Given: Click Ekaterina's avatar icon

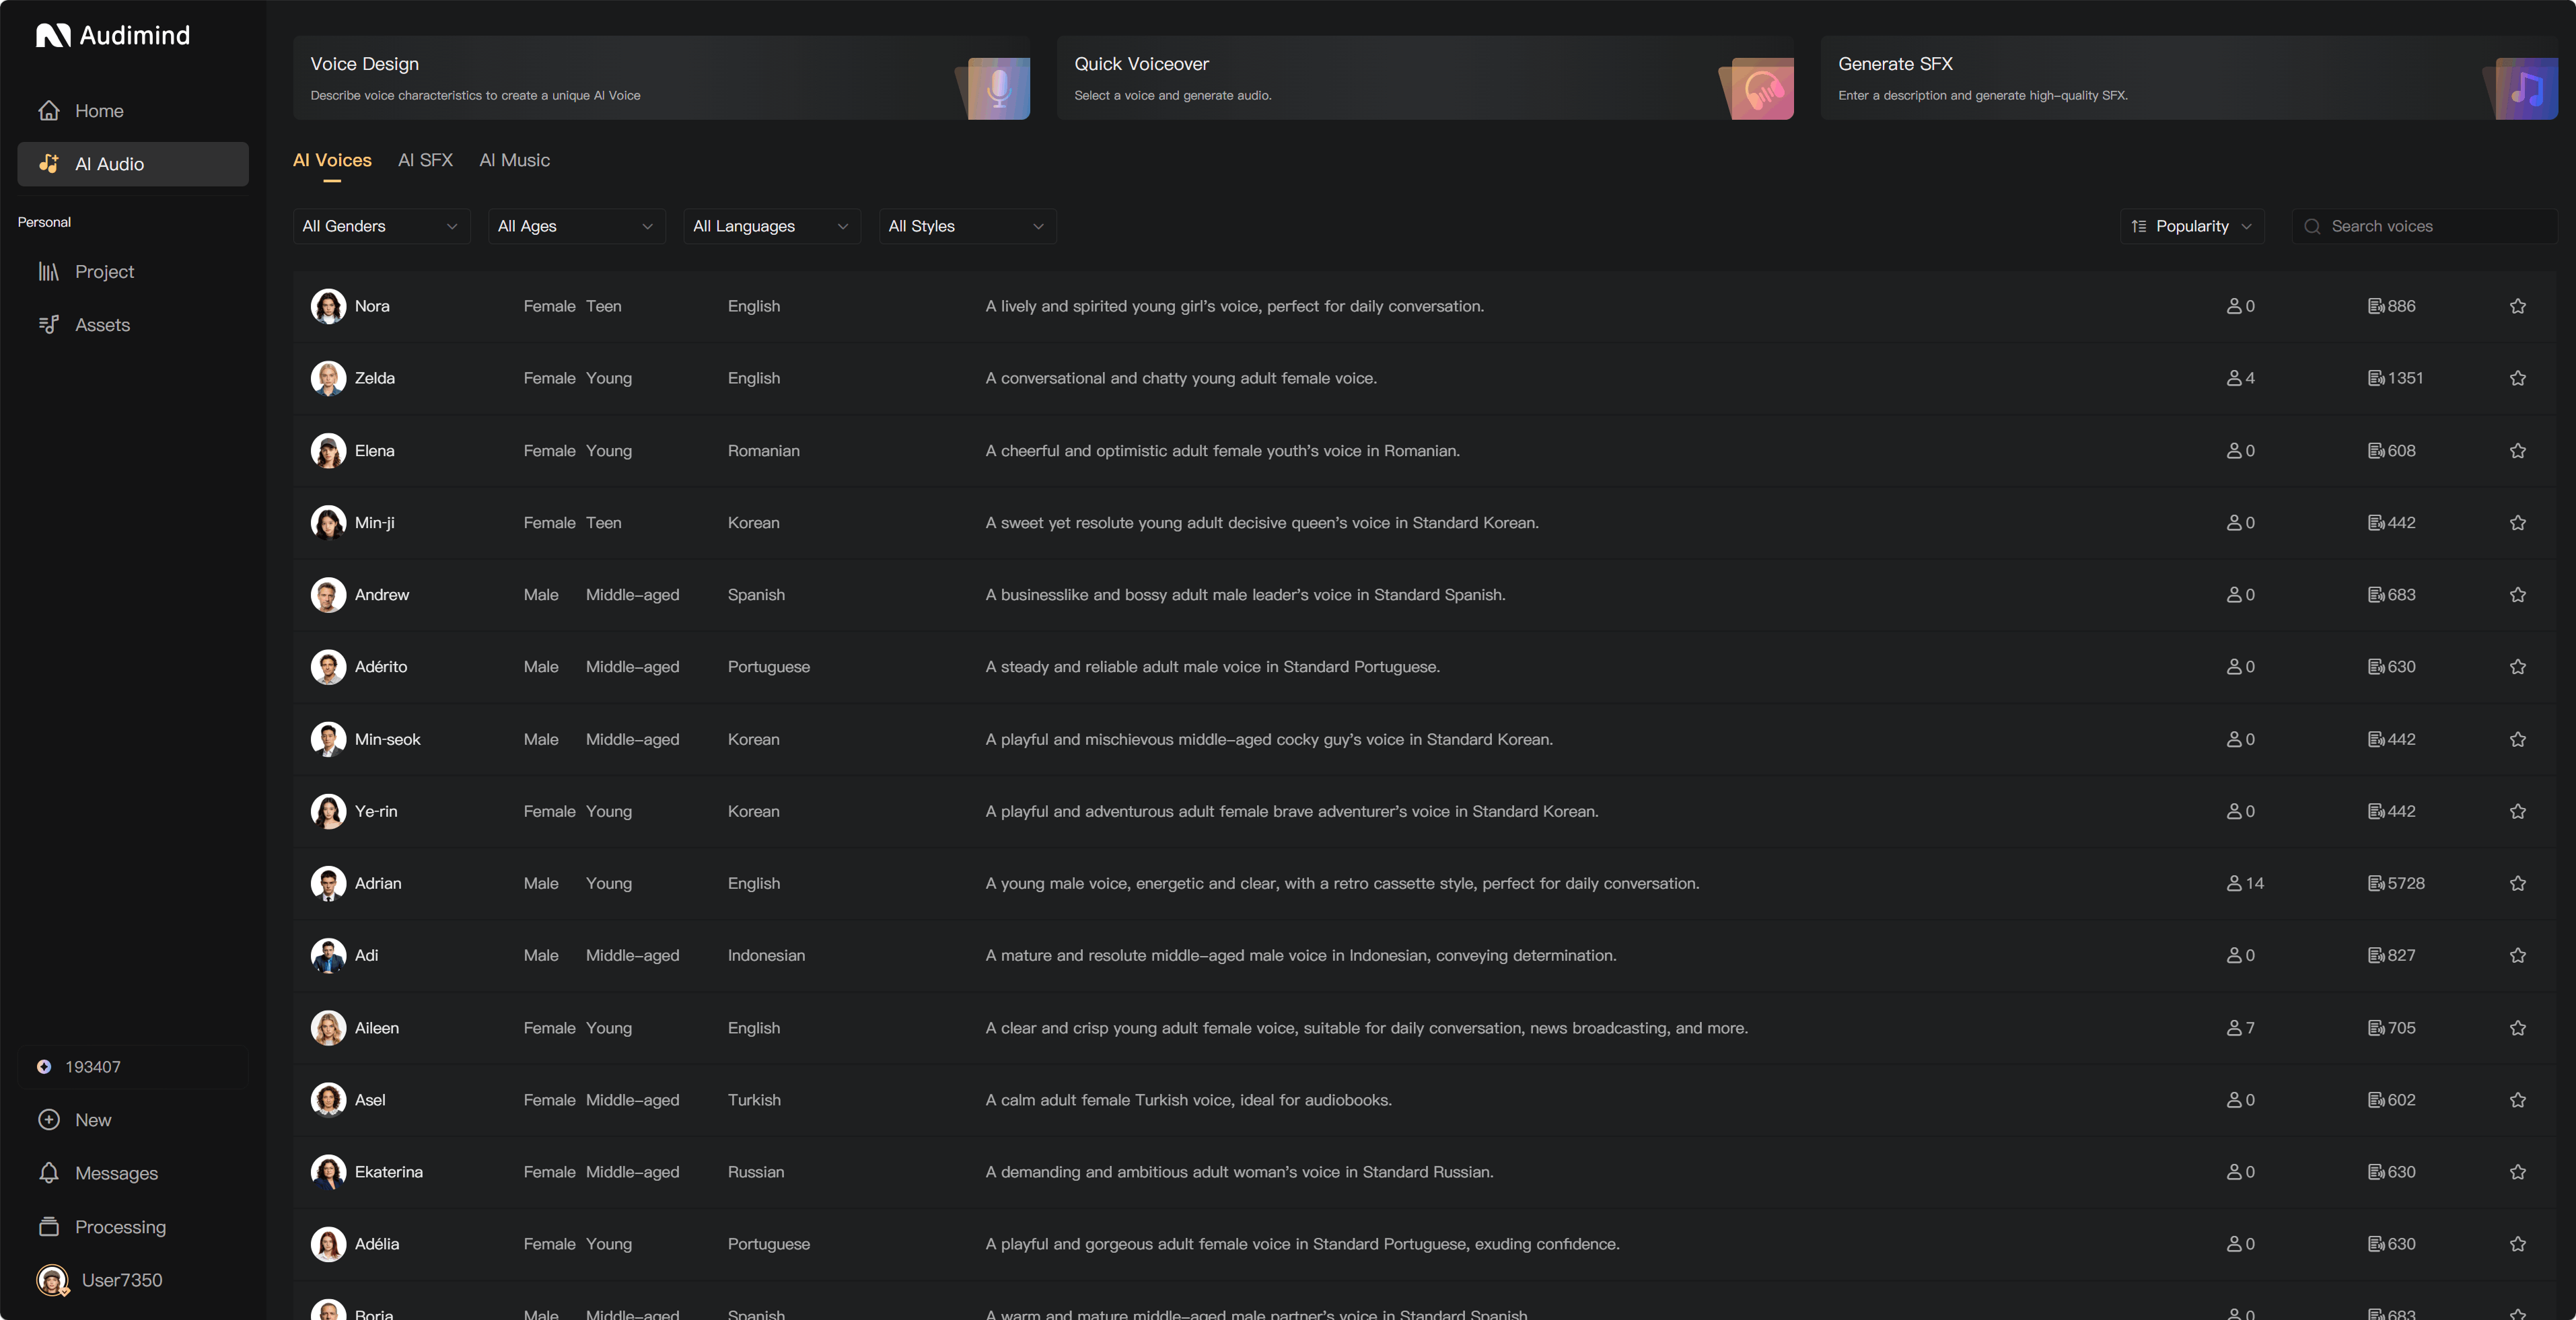Looking at the screenshot, I should coord(328,1172).
